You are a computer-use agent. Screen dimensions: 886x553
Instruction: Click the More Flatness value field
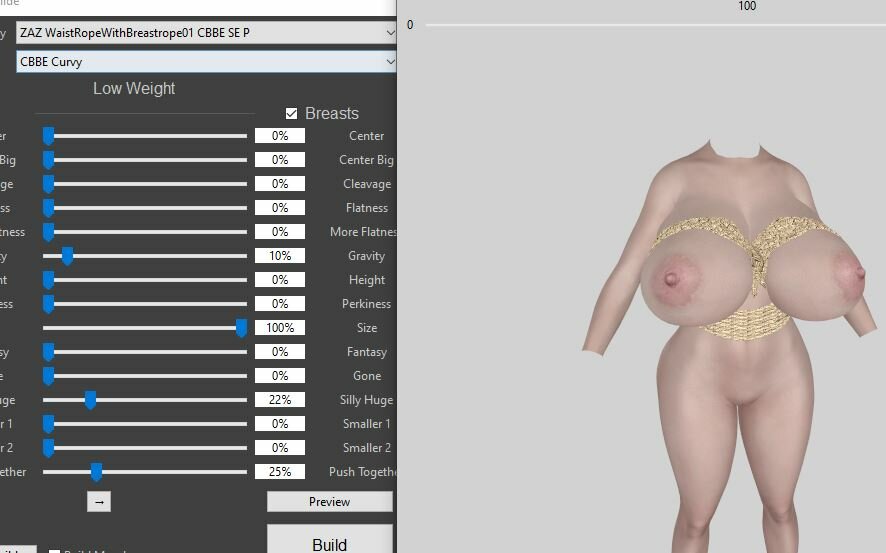pyautogui.click(x=280, y=232)
